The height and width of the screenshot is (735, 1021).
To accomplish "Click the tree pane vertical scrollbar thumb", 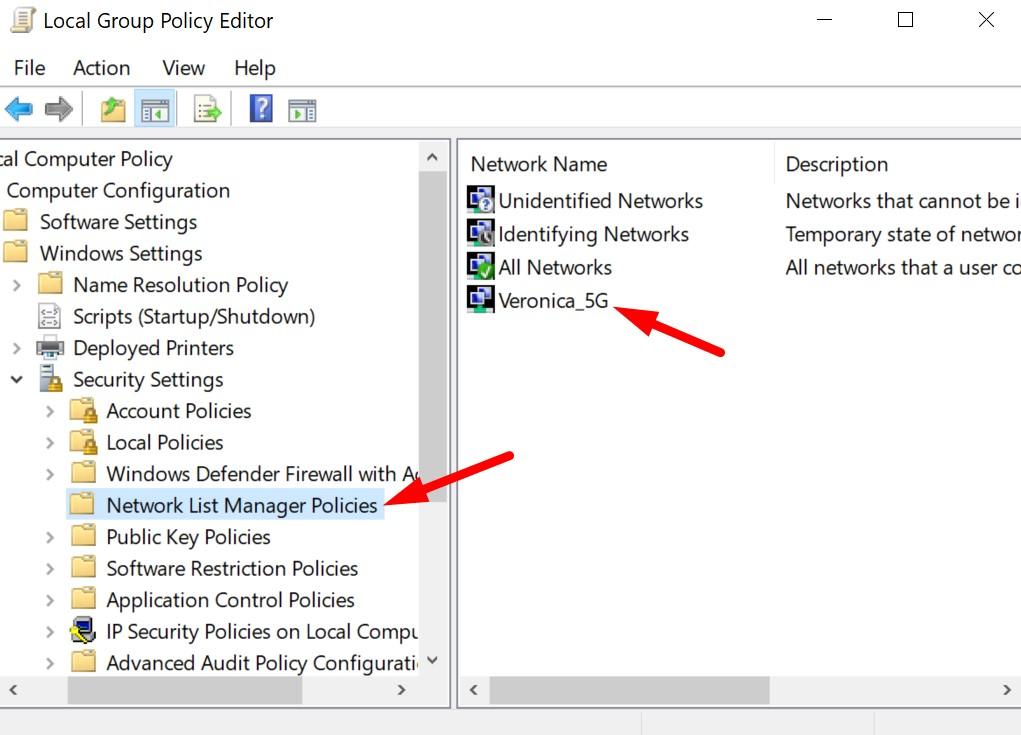I will (x=432, y=337).
